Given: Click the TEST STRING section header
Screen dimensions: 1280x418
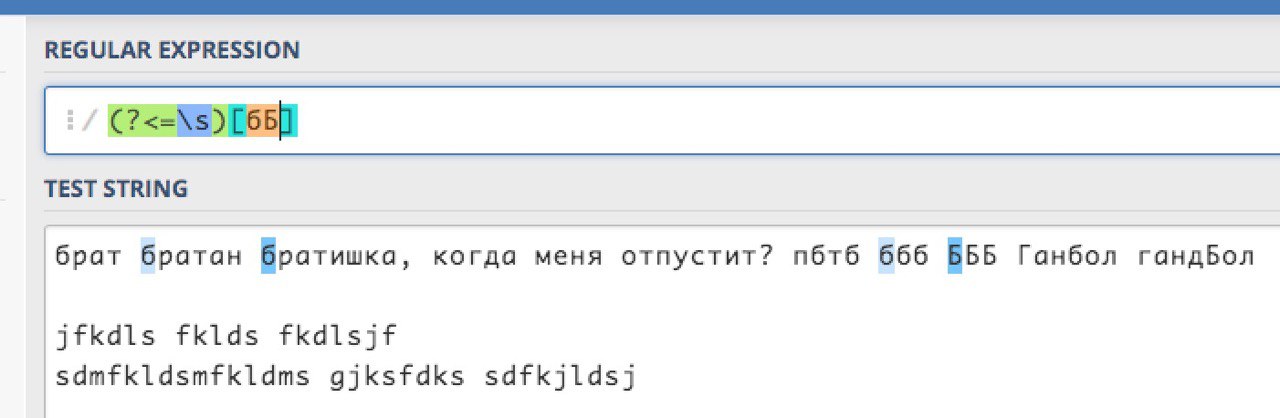Looking at the screenshot, I should click(116, 188).
